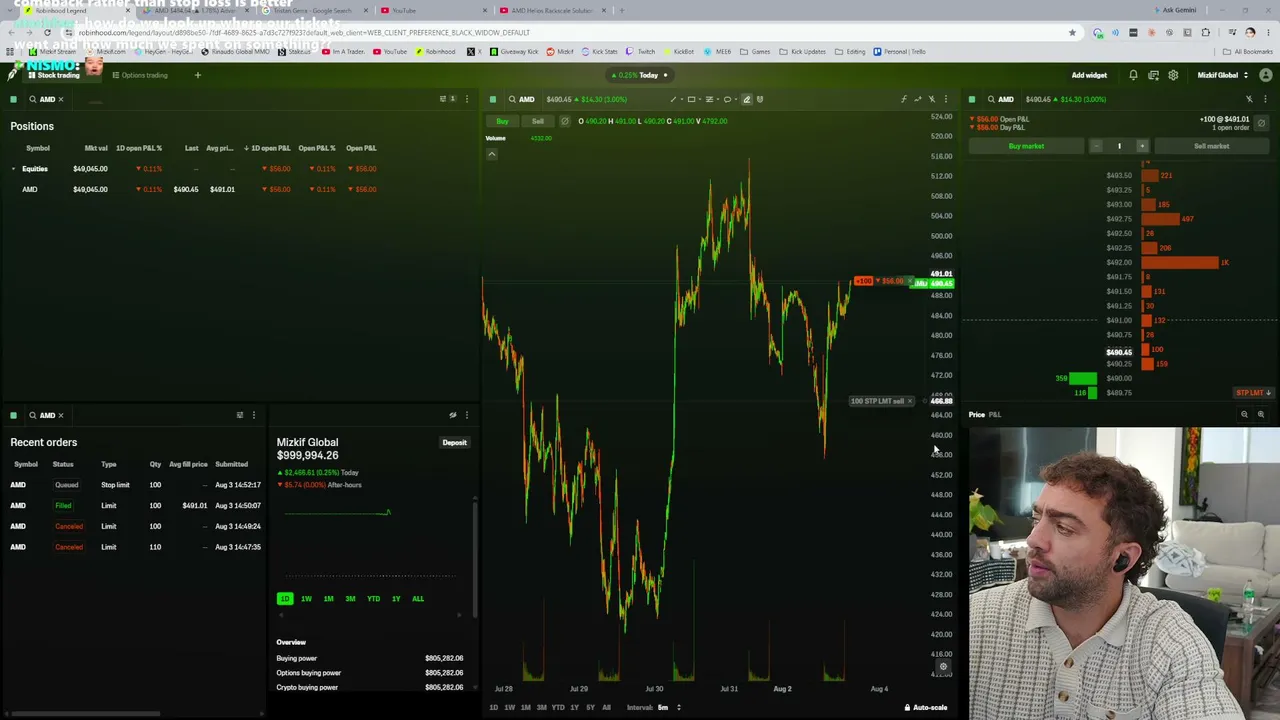Open the Recent orders three-dot menu
This screenshot has height=720, width=1280.
click(x=253, y=415)
